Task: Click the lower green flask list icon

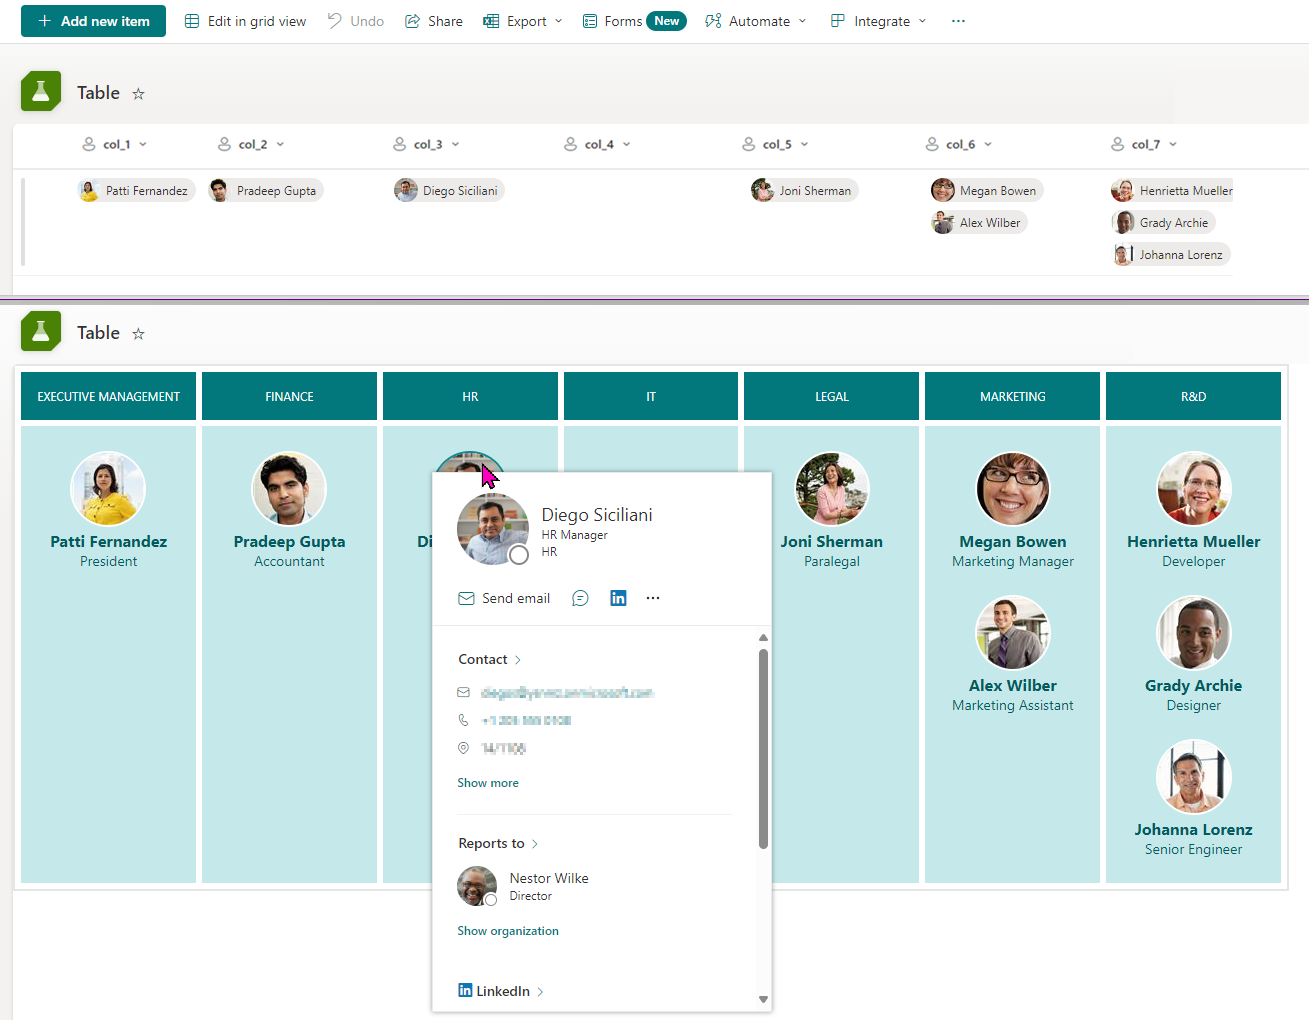Action: pos(41,331)
